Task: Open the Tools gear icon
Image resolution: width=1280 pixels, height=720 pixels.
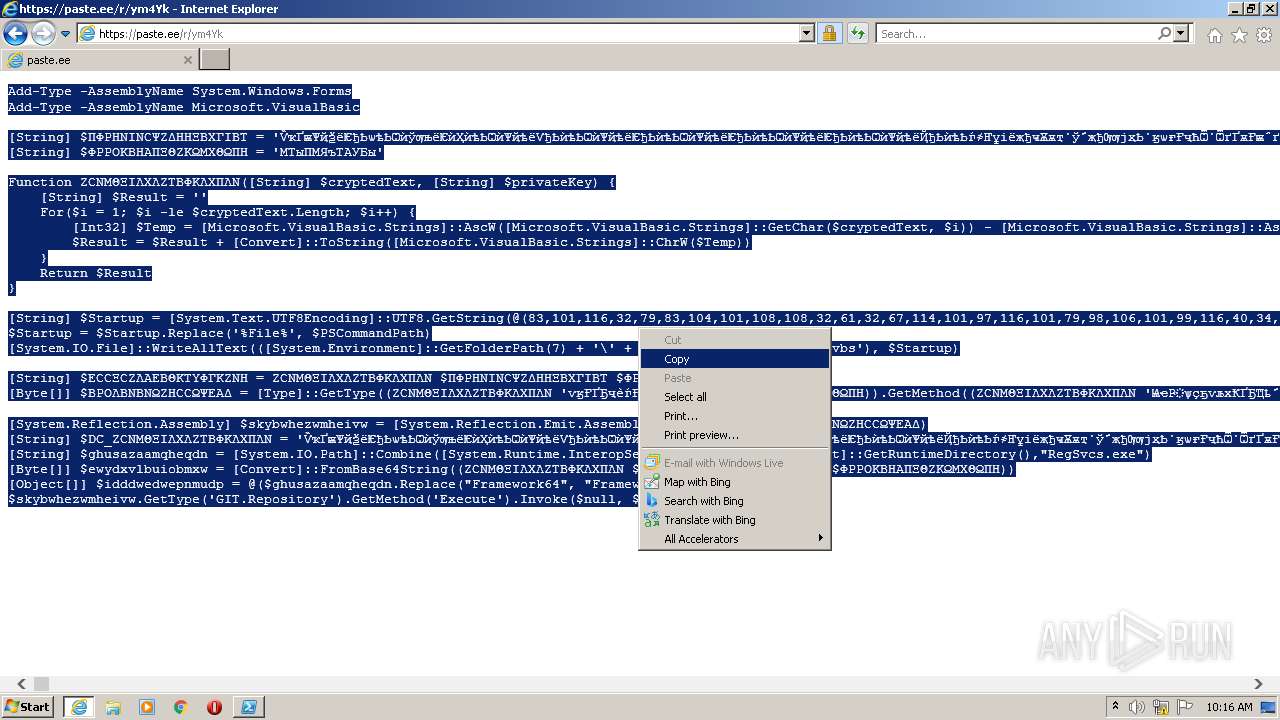Action: click(x=1264, y=35)
